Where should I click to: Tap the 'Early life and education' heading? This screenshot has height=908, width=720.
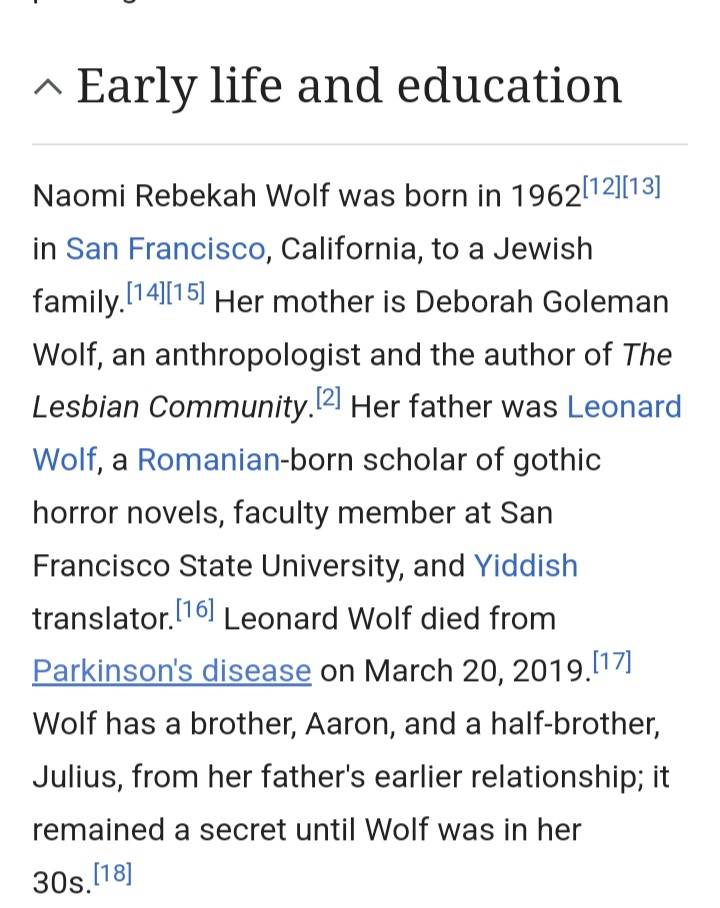(x=349, y=85)
